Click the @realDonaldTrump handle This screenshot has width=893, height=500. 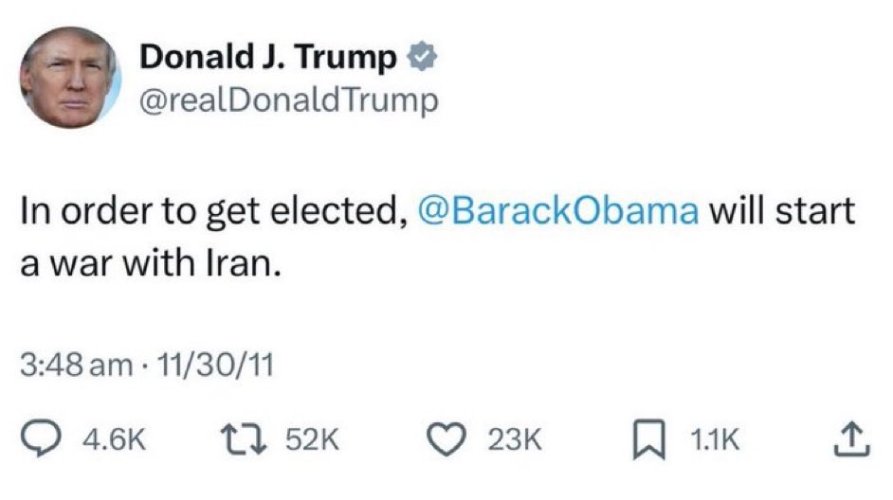pyautogui.click(x=289, y=101)
